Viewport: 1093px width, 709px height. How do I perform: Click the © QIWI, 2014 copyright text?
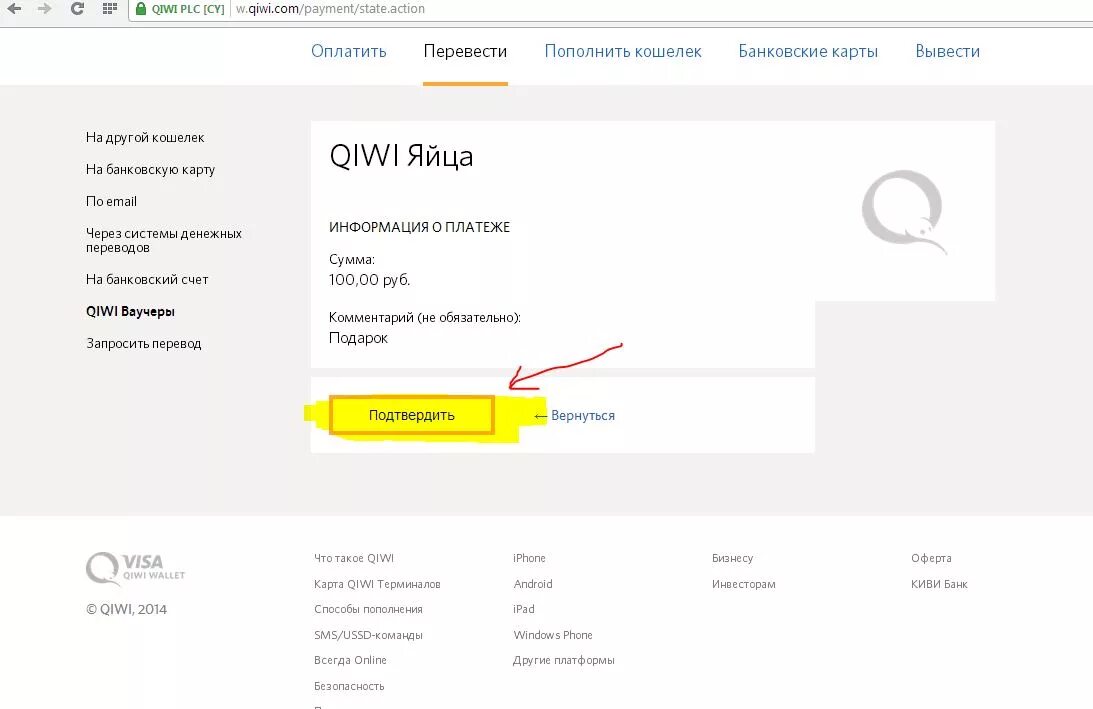126,609
